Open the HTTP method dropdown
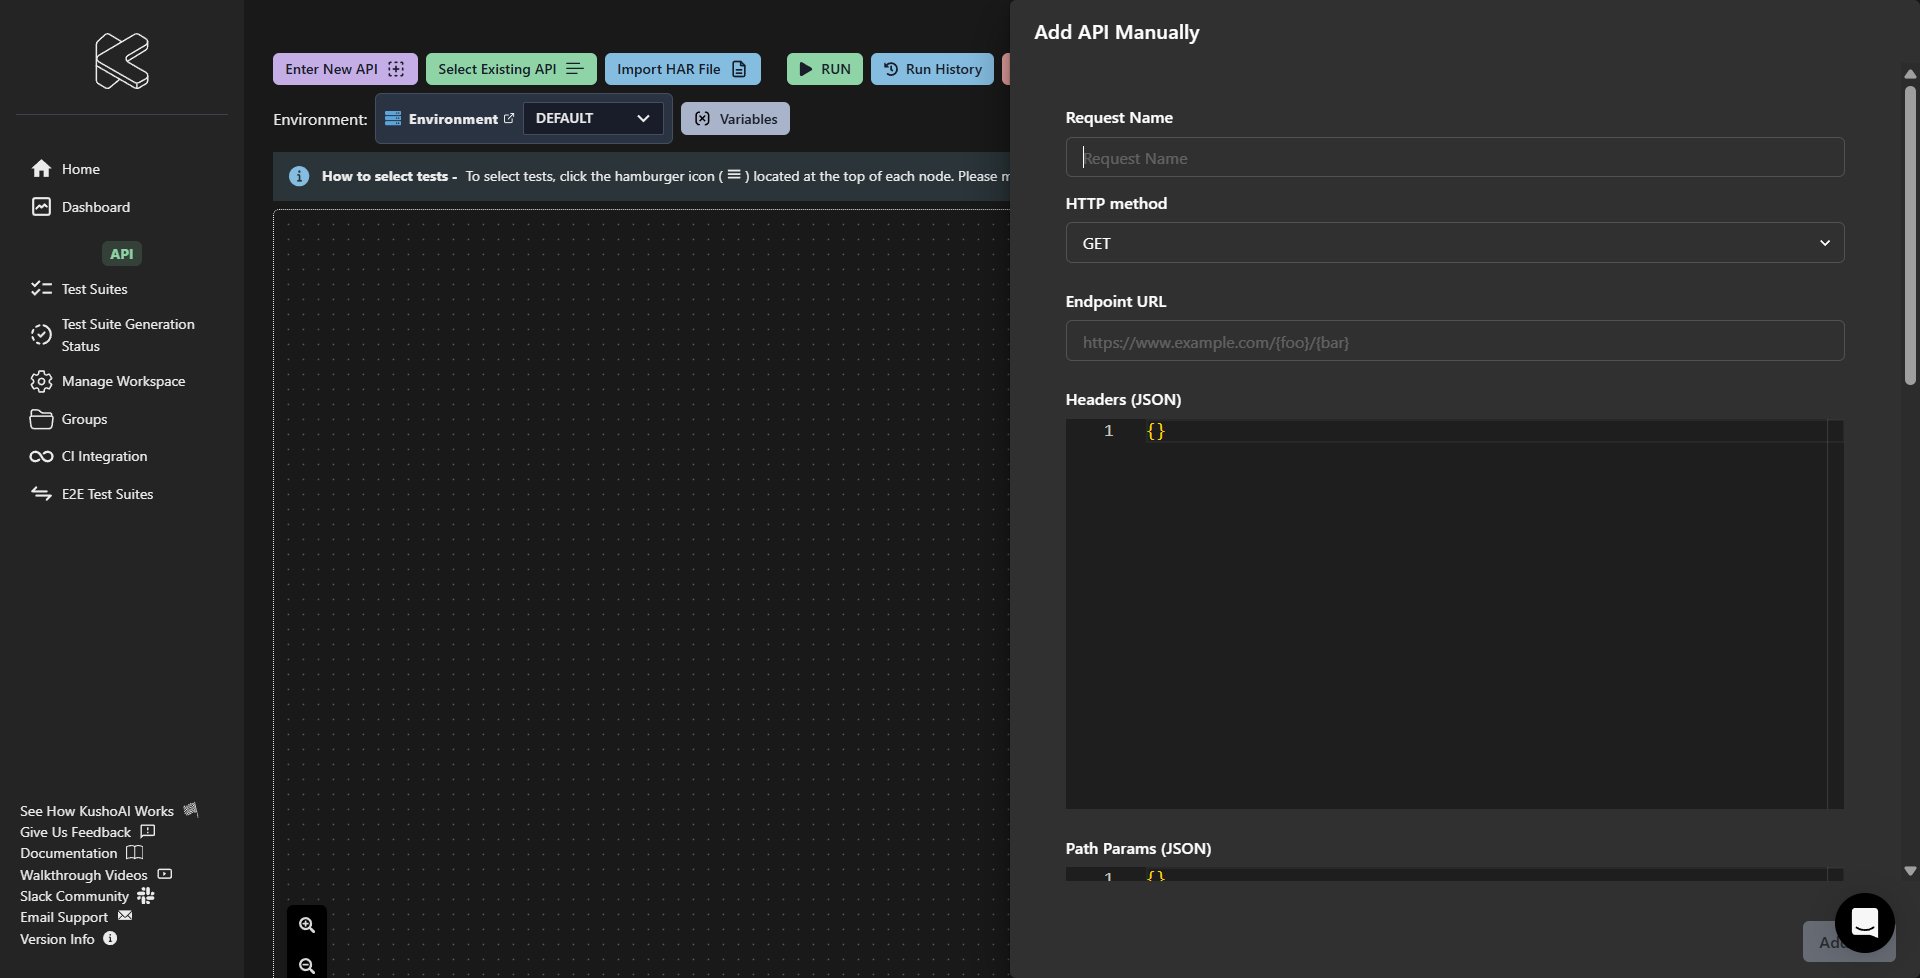This screenshot has width=1920, height=978. tap(1454, 243)
